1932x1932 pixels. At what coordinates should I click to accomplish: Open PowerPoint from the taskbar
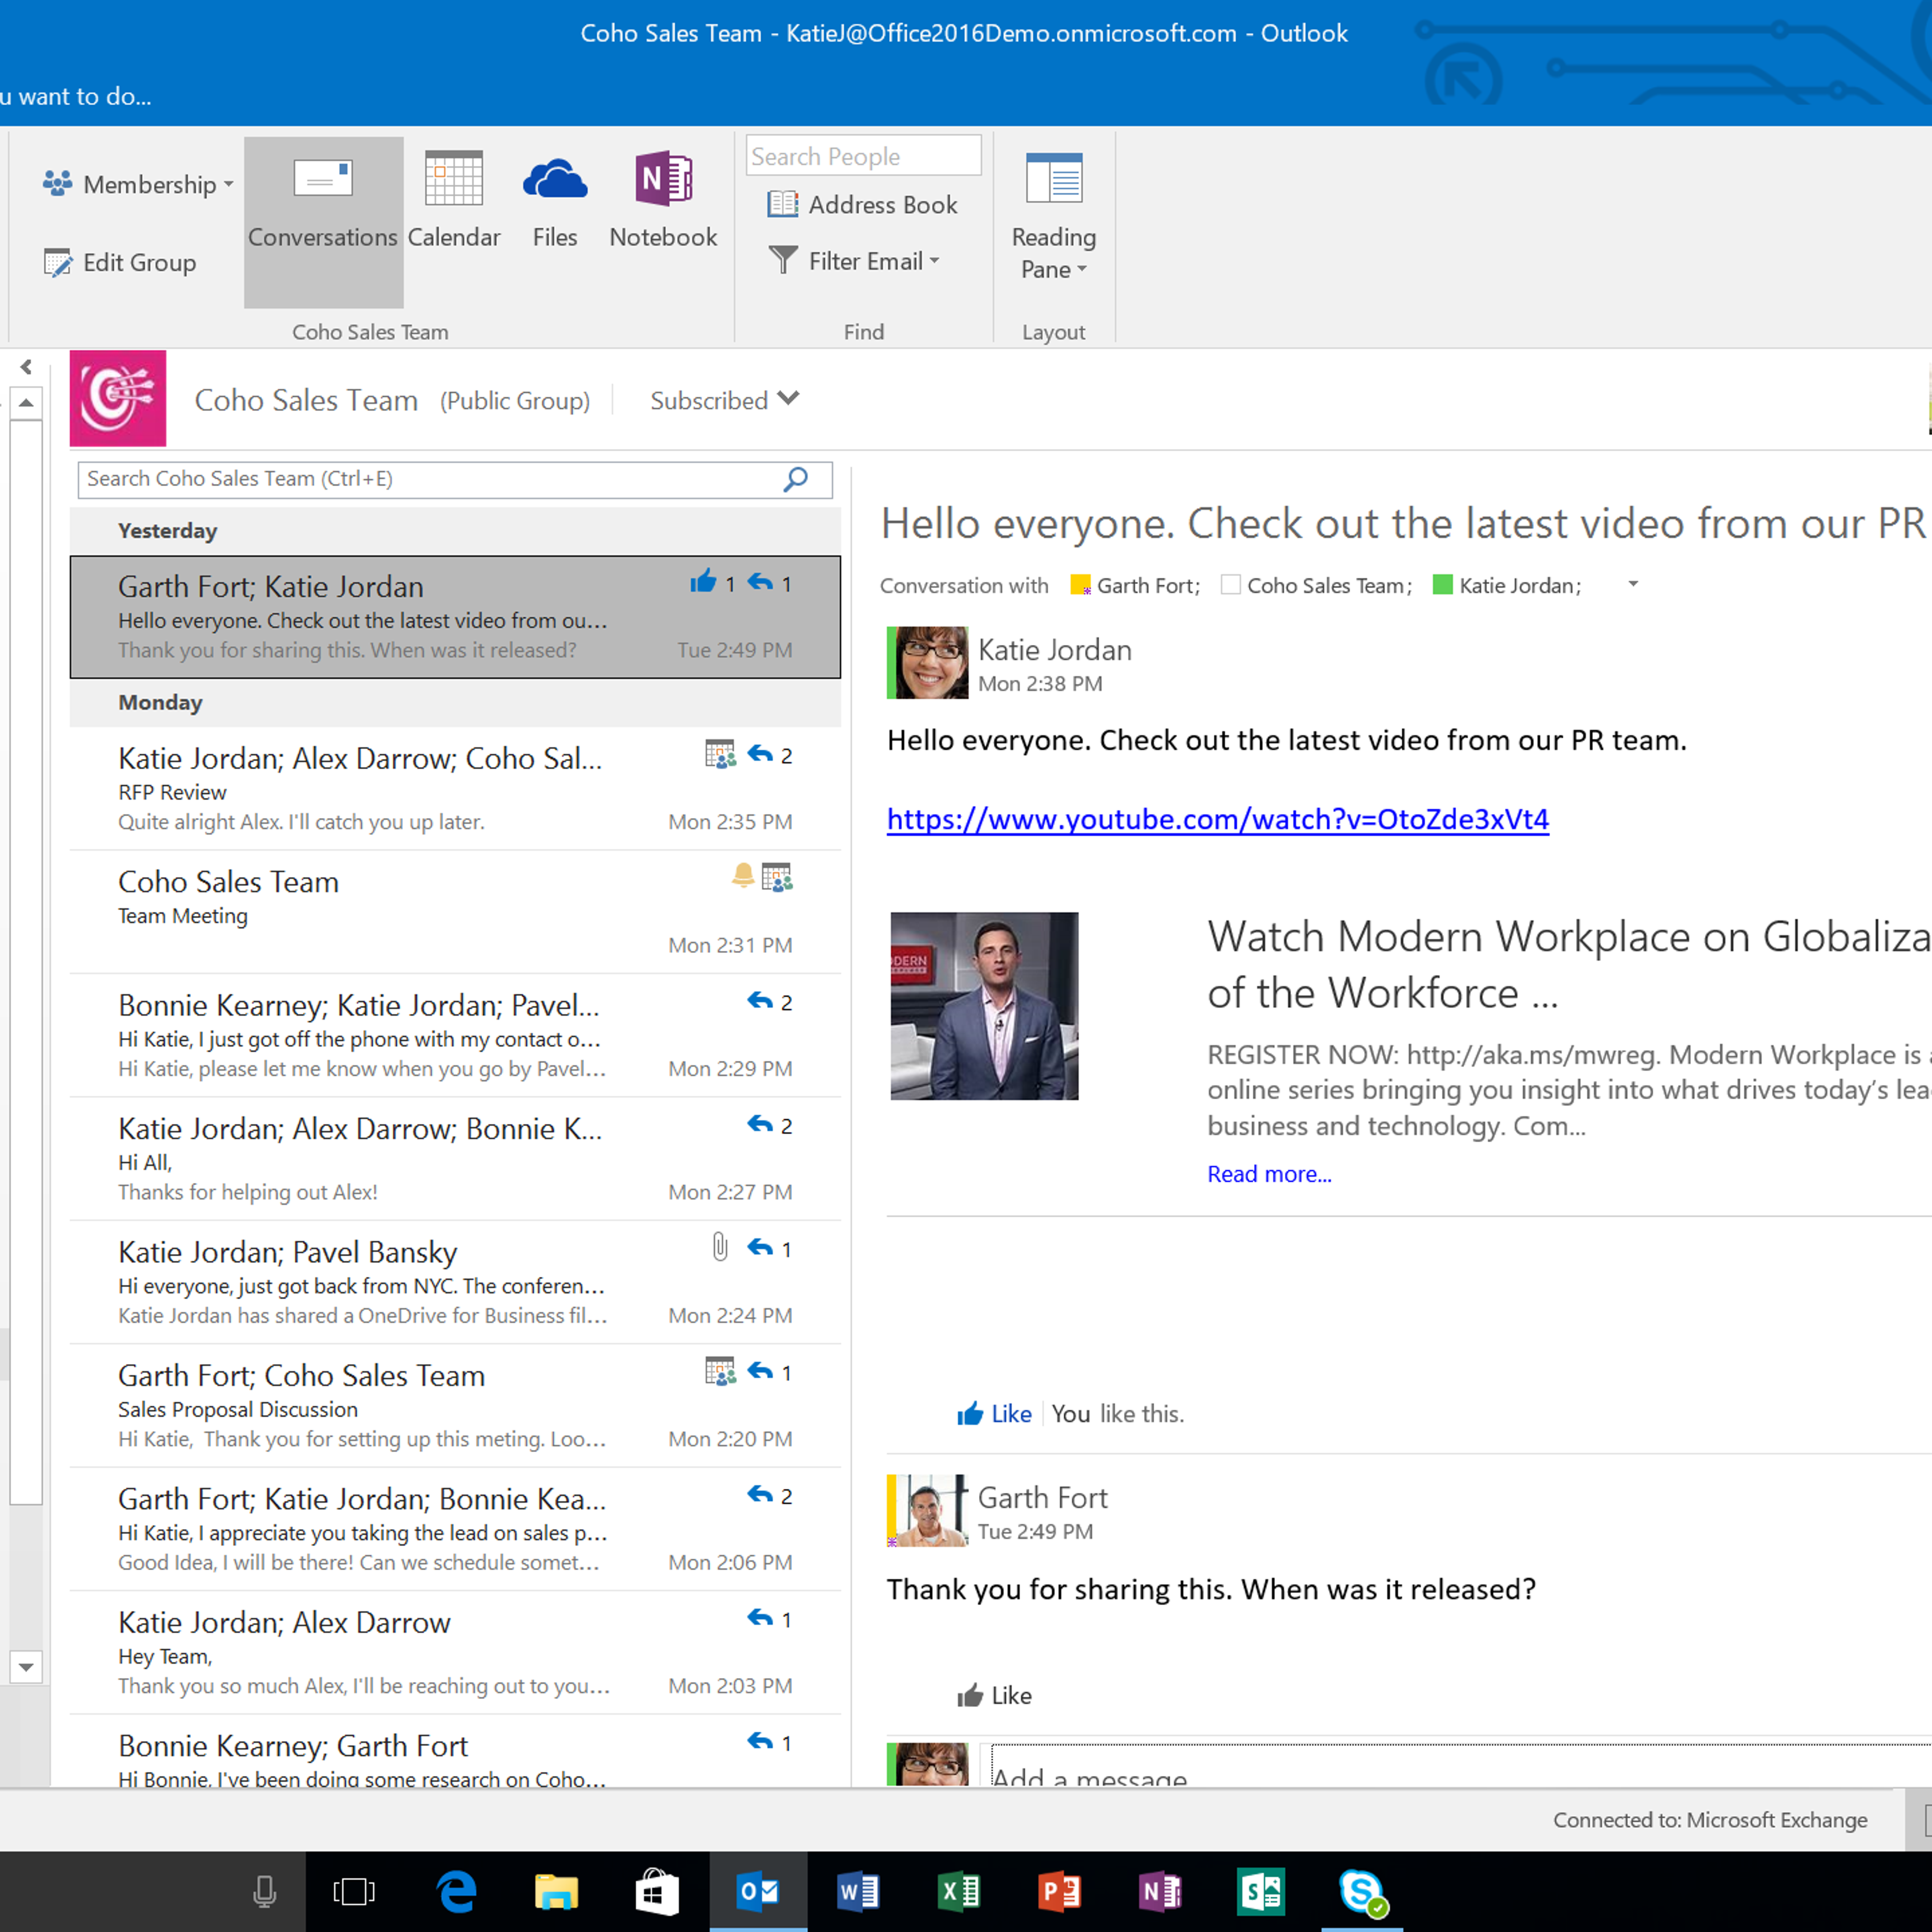pyautogui.click(x=1059, y=1891)
